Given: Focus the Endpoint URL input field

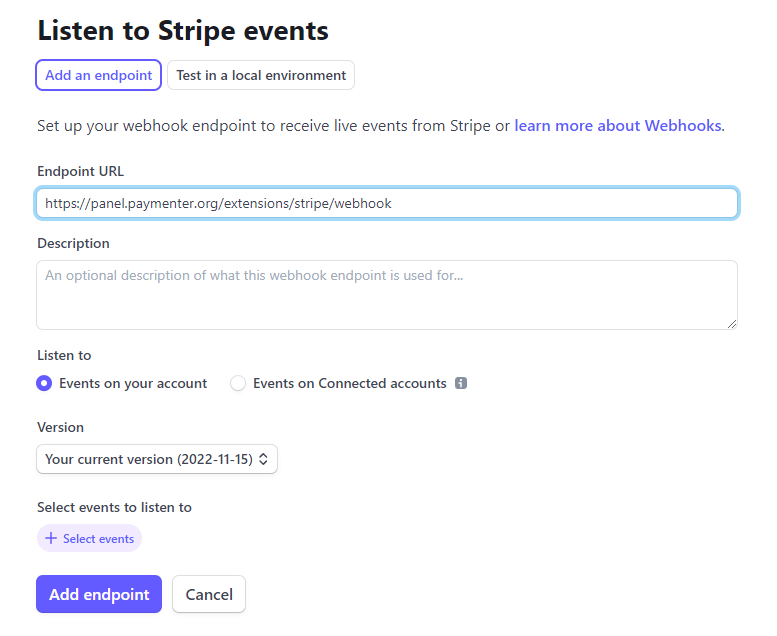Looking at the screenshot, I should tap(387, 203).
